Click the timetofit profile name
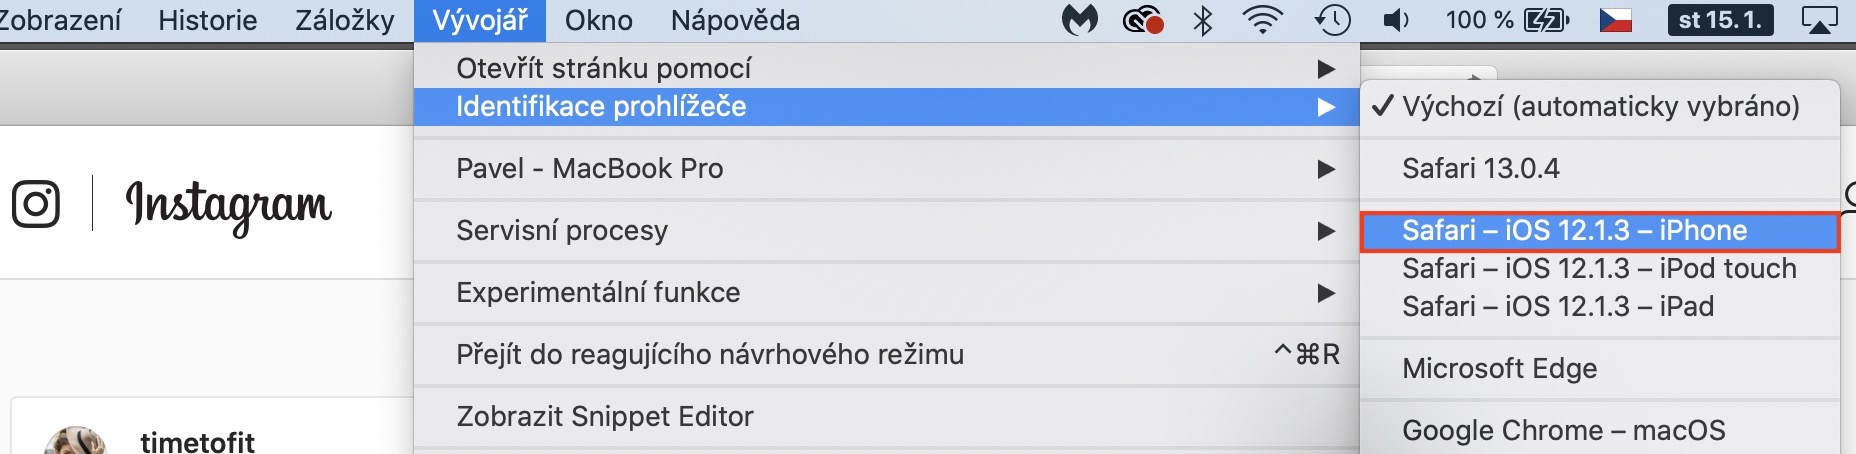Viewport: 1856px width, 454px height. (x=197, y=441)
